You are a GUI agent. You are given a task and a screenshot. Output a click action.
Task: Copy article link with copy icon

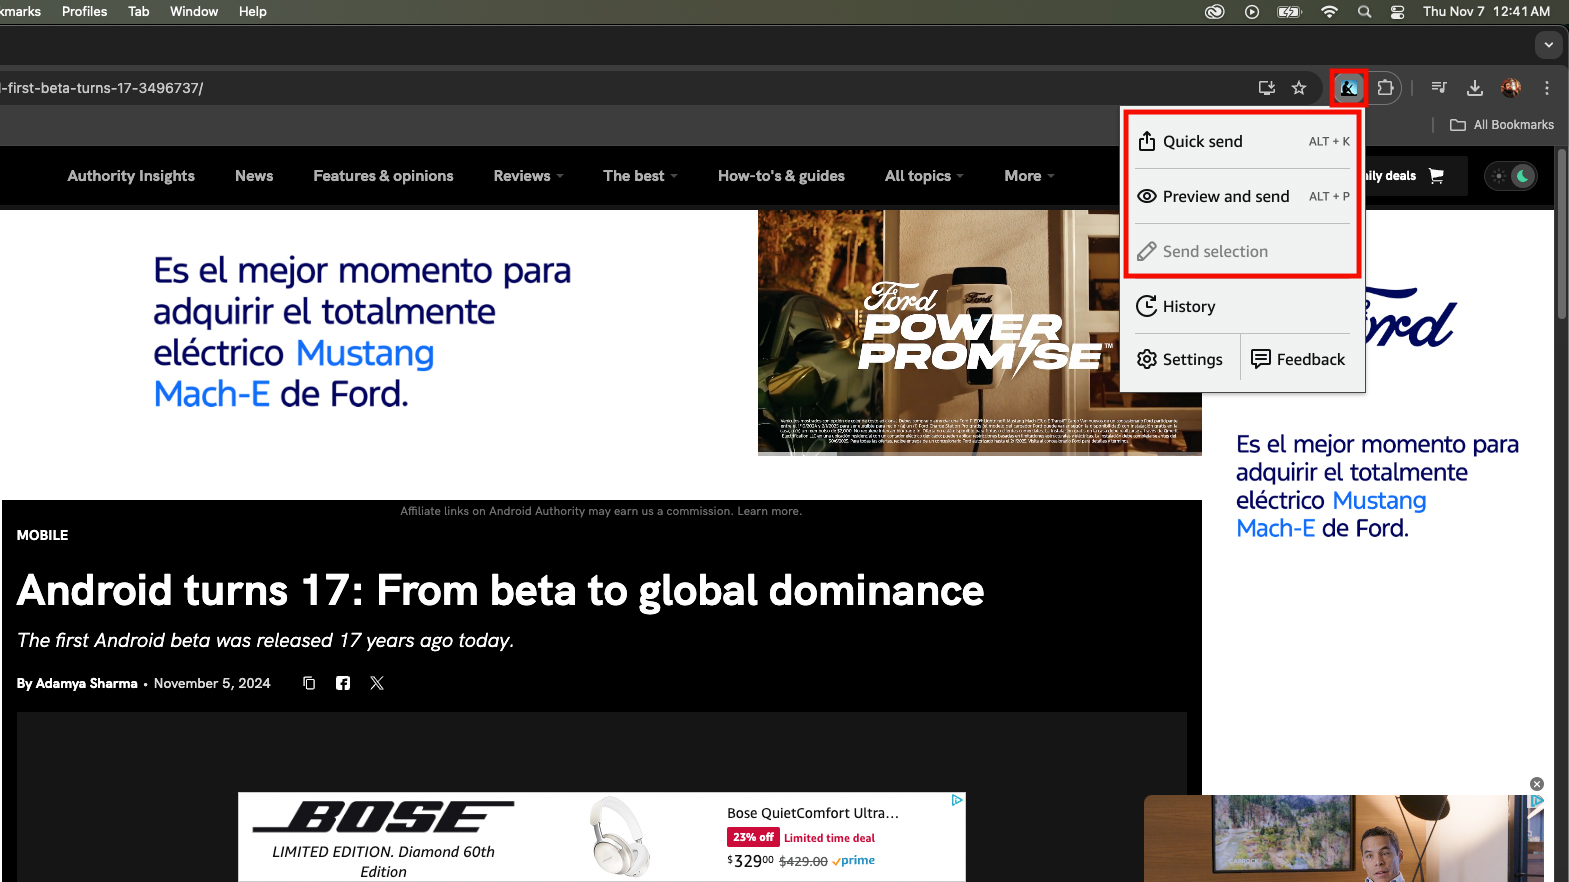click(309, 683)
